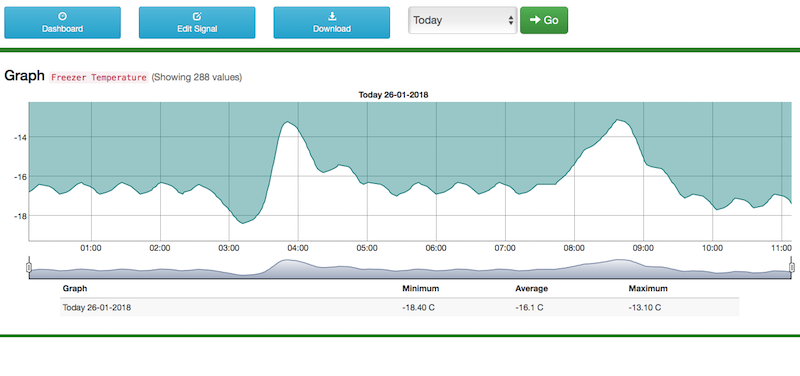The height and width of the screenshot is (376, 800).
Task: Click the Today 26-01-2018 table row label
Action: 96,308
